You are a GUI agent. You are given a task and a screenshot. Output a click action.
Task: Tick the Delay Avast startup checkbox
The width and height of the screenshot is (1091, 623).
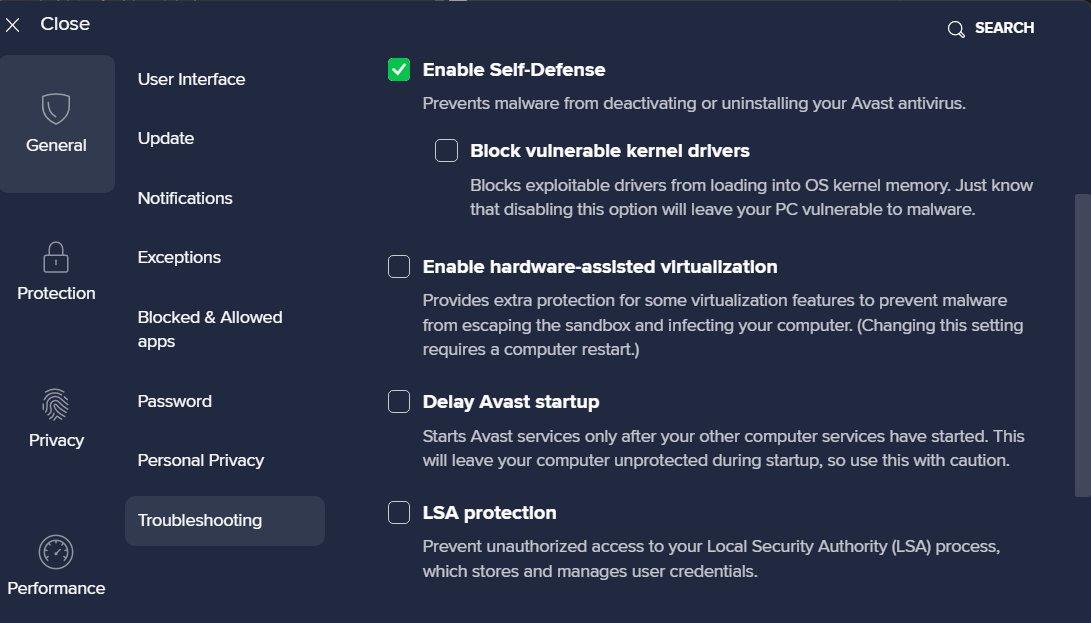pos(399,402)
